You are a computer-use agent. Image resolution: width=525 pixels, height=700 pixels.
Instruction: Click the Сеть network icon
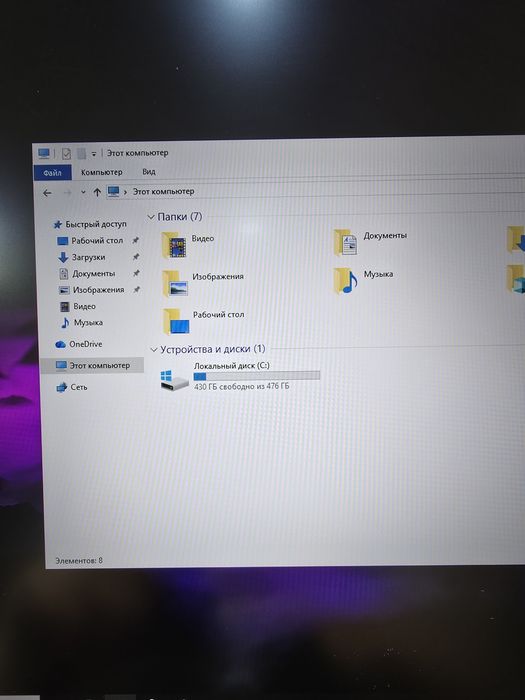61,388
